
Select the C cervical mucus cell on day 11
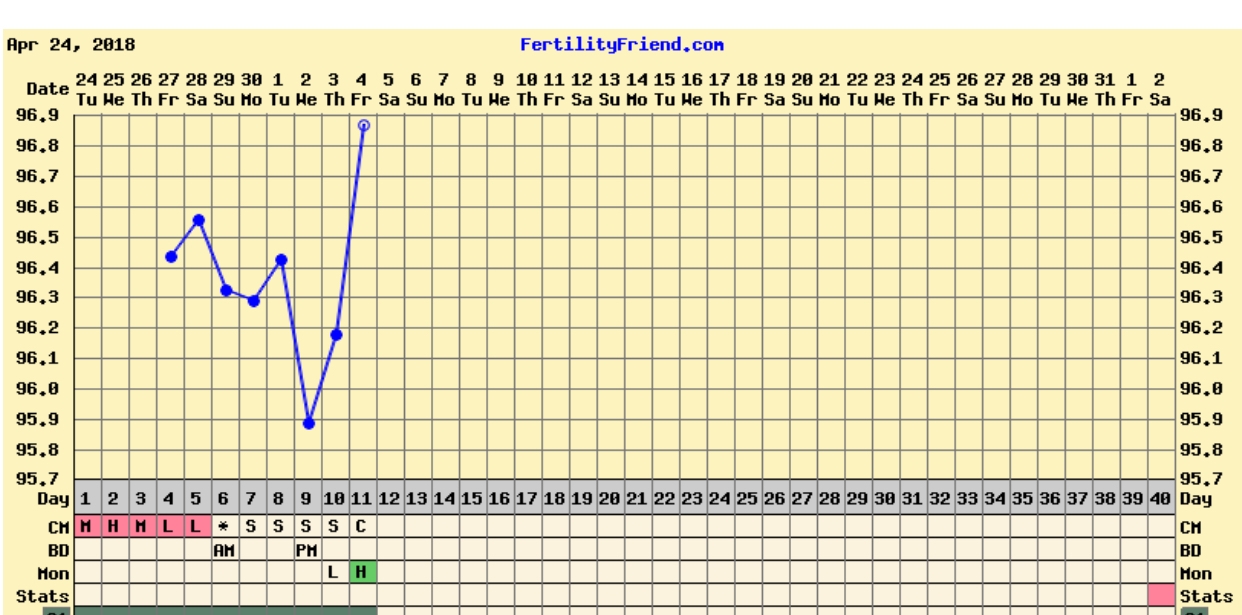(362, 527)
